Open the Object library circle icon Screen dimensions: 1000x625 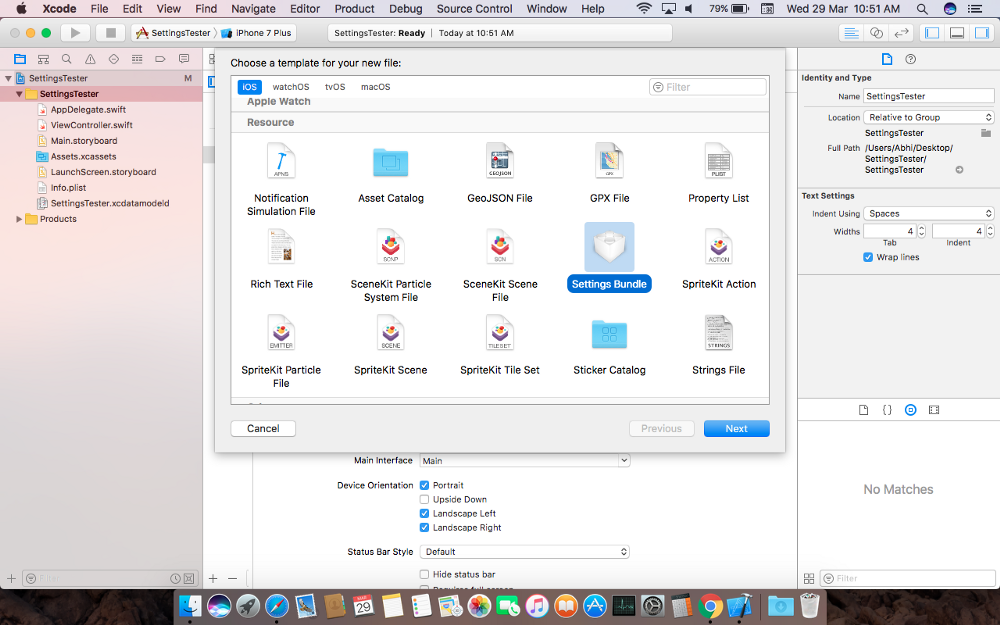[x=911, y=410]
